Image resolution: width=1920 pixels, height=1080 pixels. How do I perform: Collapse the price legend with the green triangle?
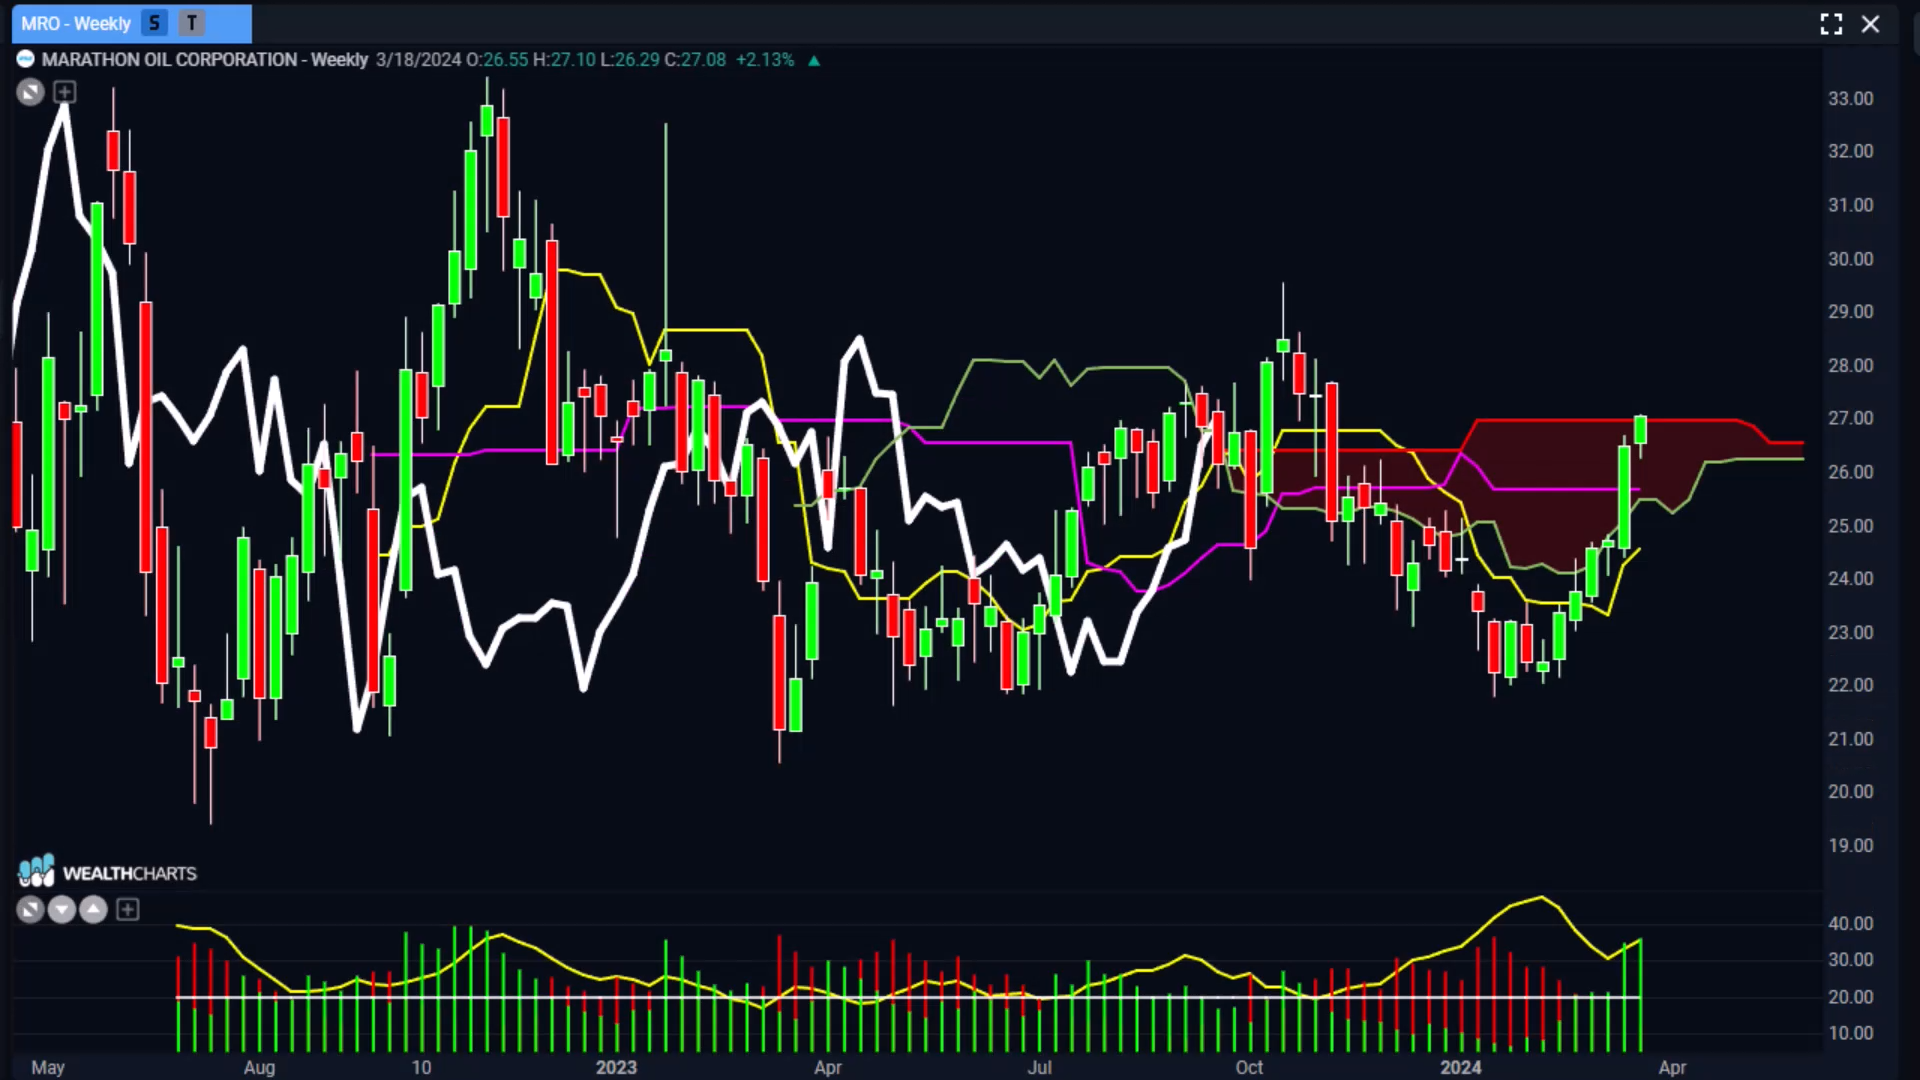click(x=814, y=60)
